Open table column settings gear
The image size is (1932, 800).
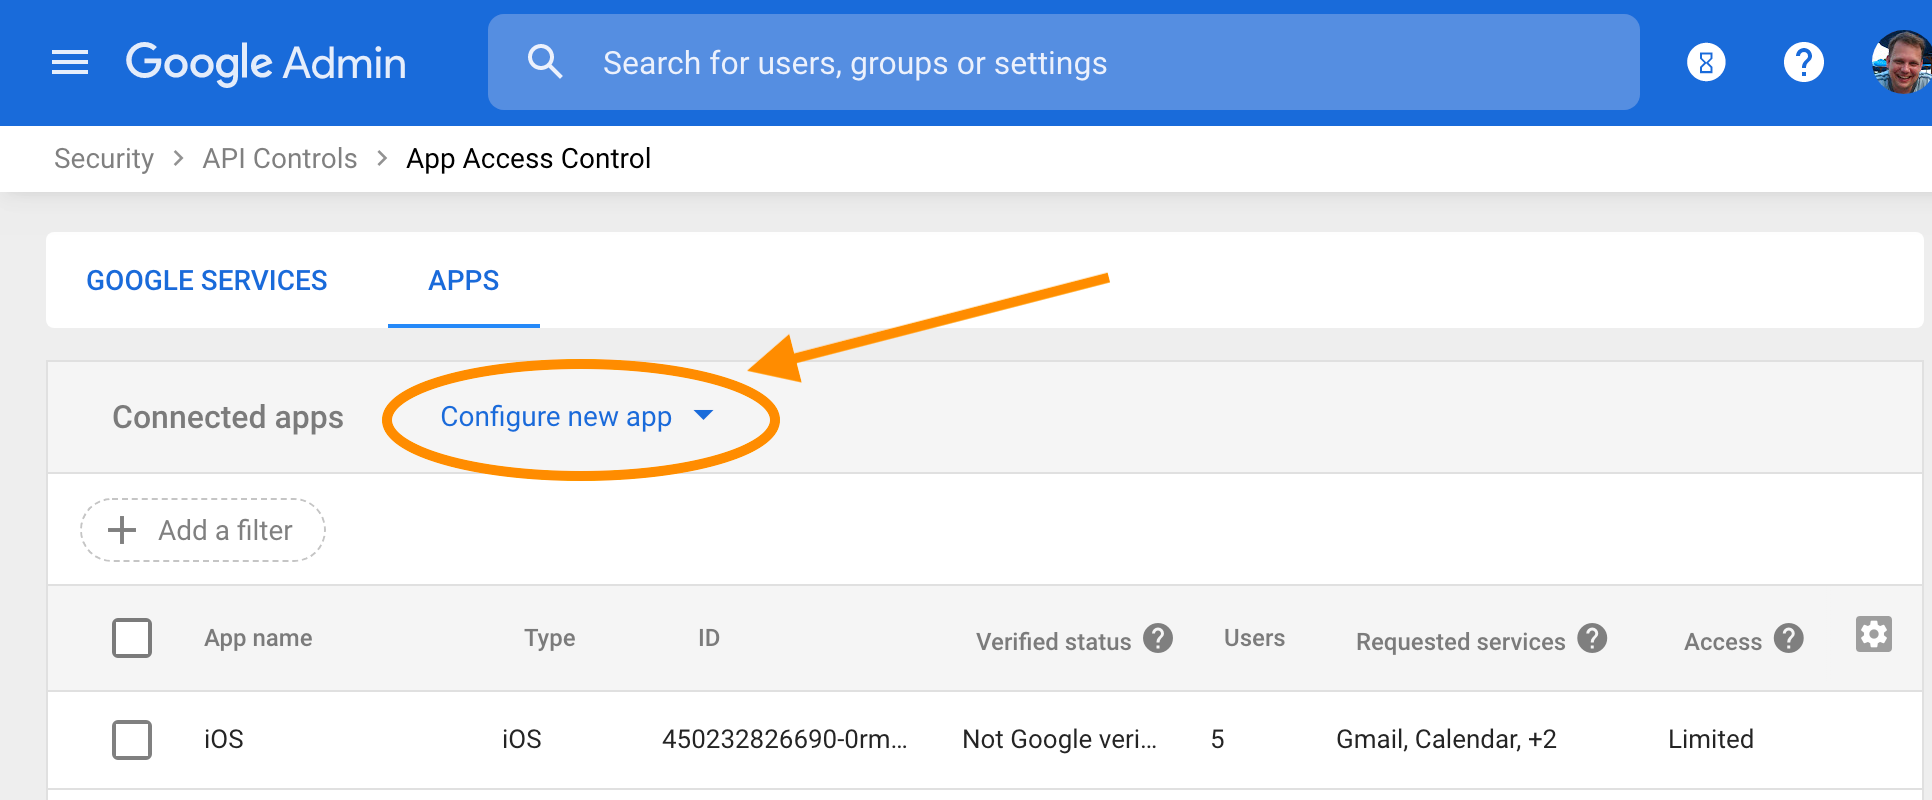click(x=1874, y=634)
